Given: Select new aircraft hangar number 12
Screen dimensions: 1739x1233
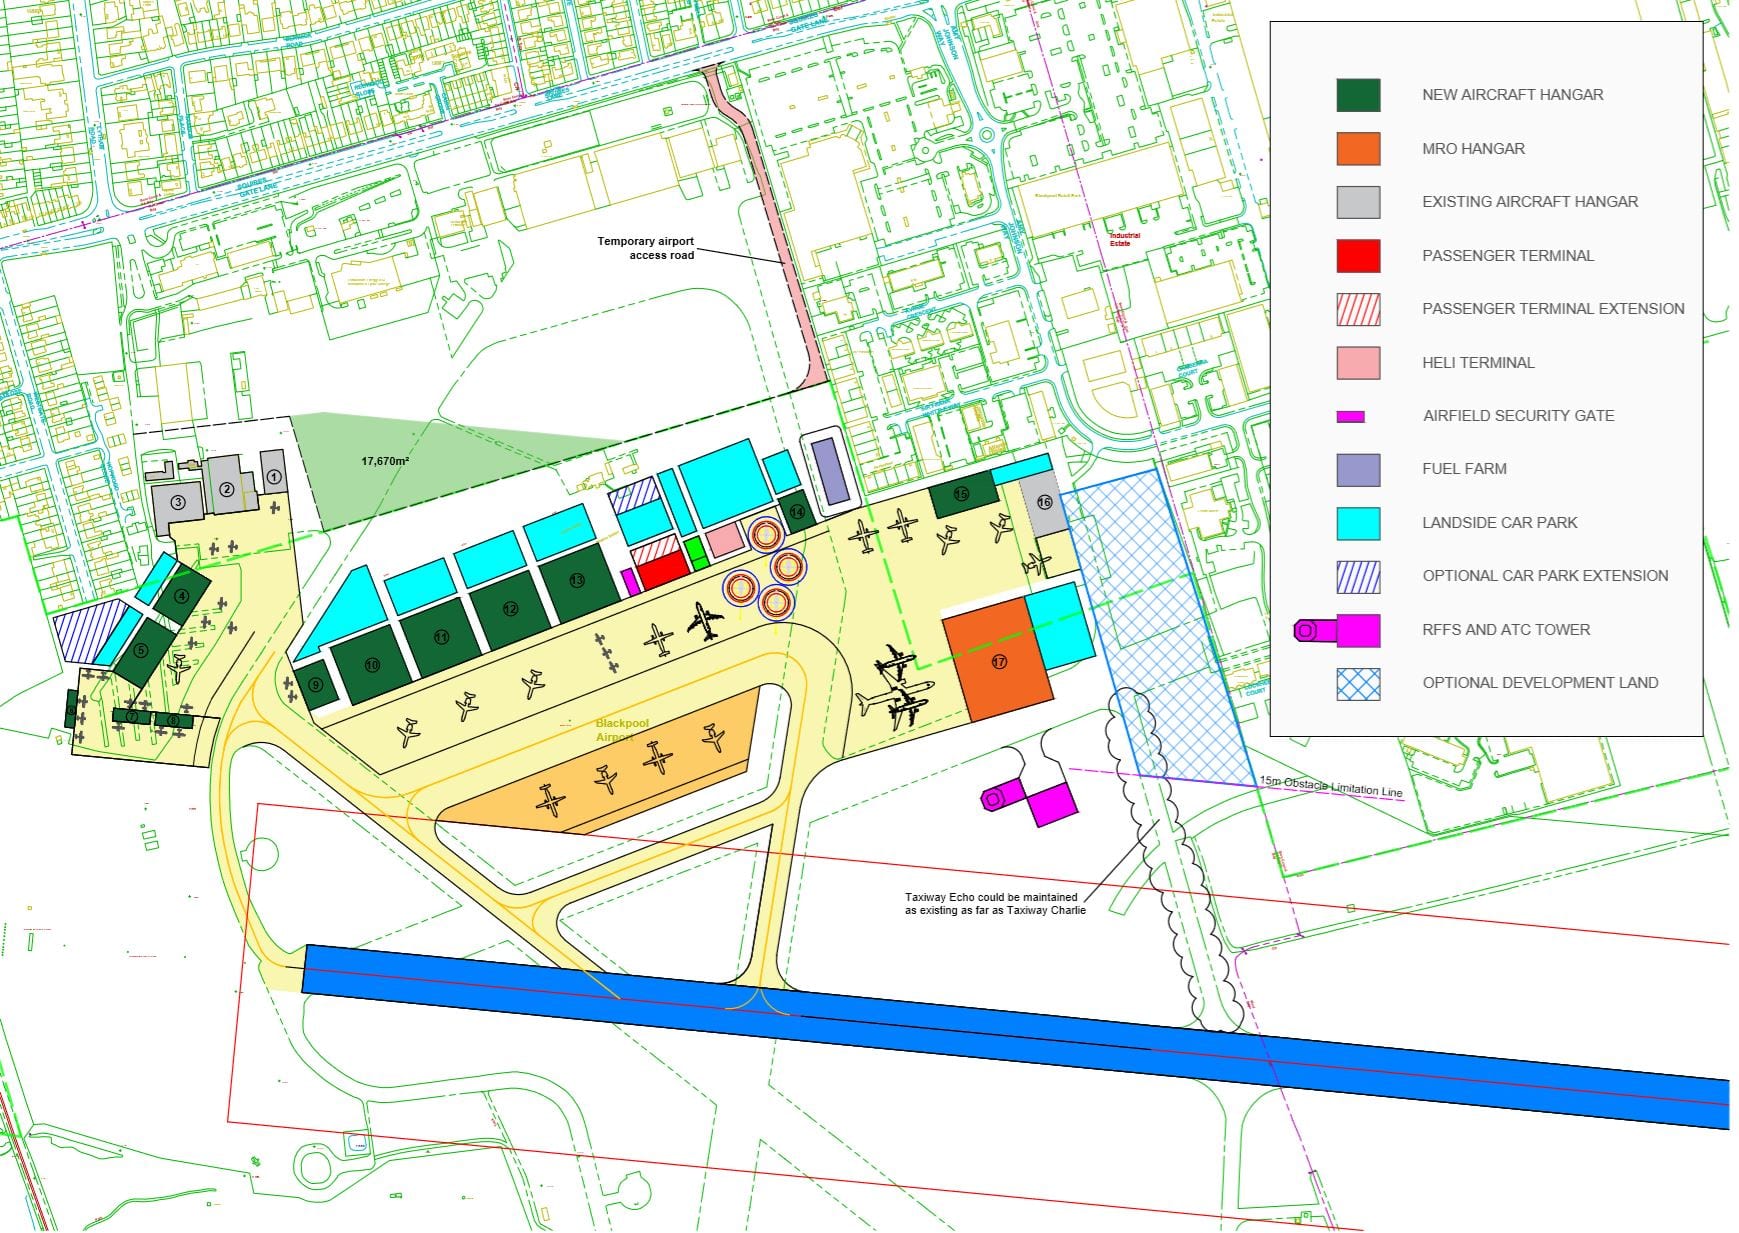Looking at the screenshot, I should 511,609.
